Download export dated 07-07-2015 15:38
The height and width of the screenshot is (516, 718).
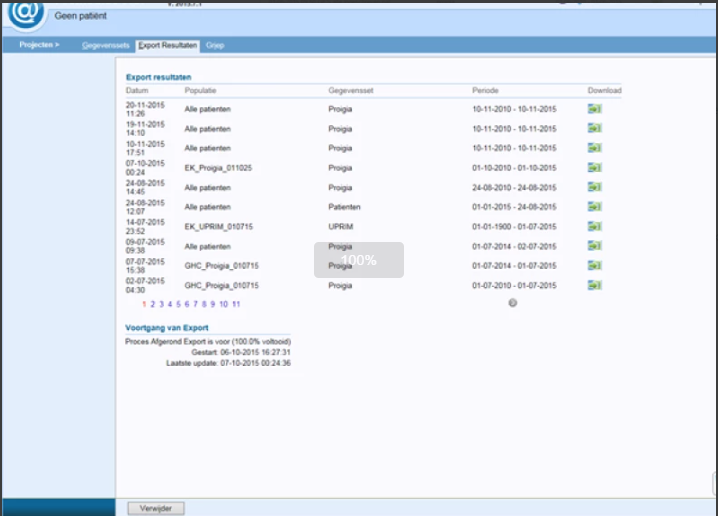click(x=594, y=266)
